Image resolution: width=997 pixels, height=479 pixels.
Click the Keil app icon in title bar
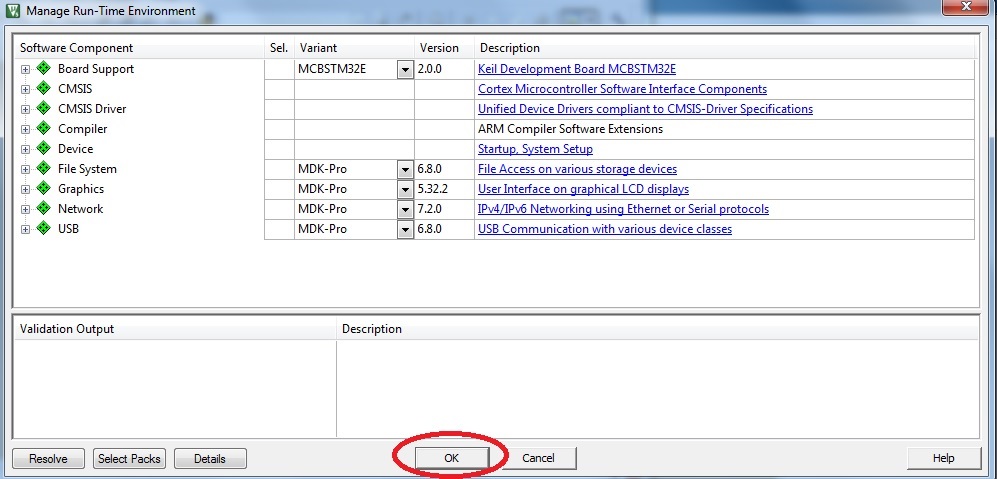coord(12,10)
